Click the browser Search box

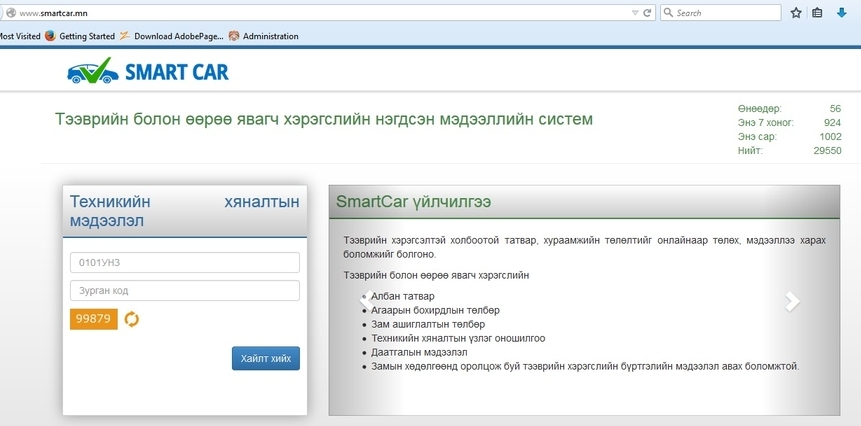coord(726,13)
